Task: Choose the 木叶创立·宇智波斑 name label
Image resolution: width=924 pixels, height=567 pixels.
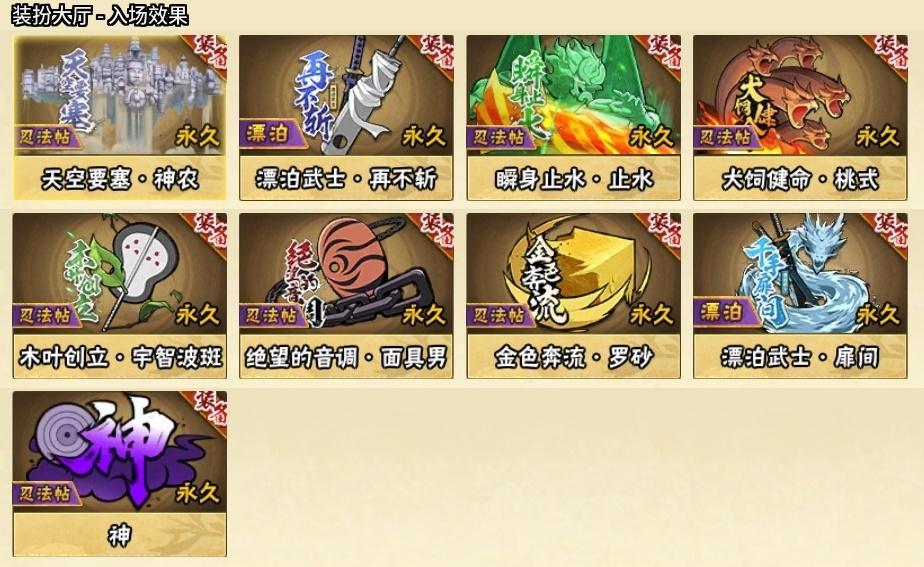Action: (120, 357)
